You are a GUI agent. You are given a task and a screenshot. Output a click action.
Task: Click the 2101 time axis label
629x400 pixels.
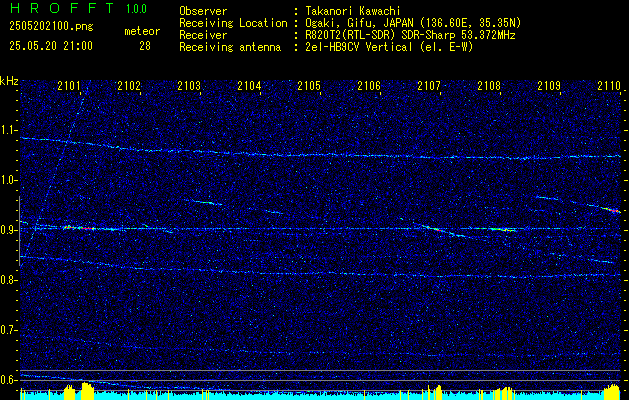coord(69,85)
